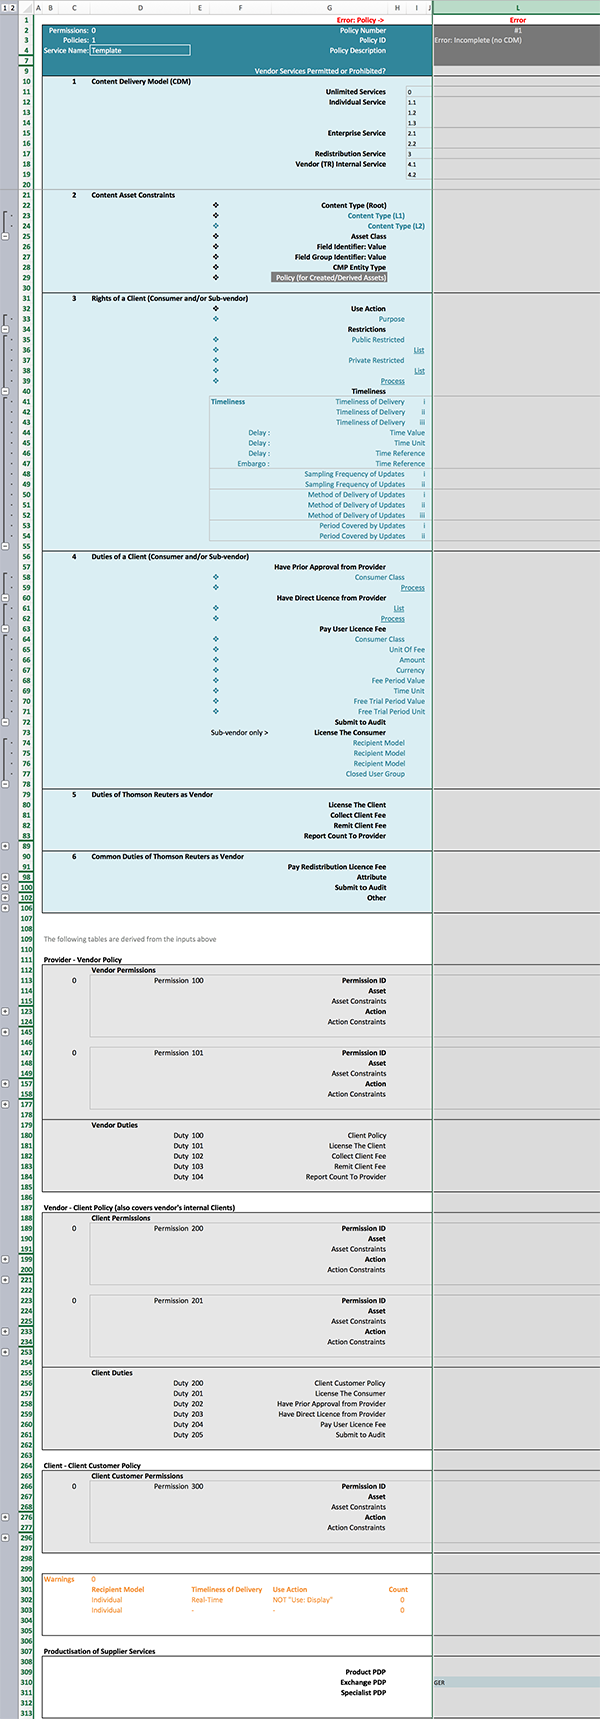Open the List link under Private Restricted
Viewport: 600px width, 1719px height.
tap(419, 371)
